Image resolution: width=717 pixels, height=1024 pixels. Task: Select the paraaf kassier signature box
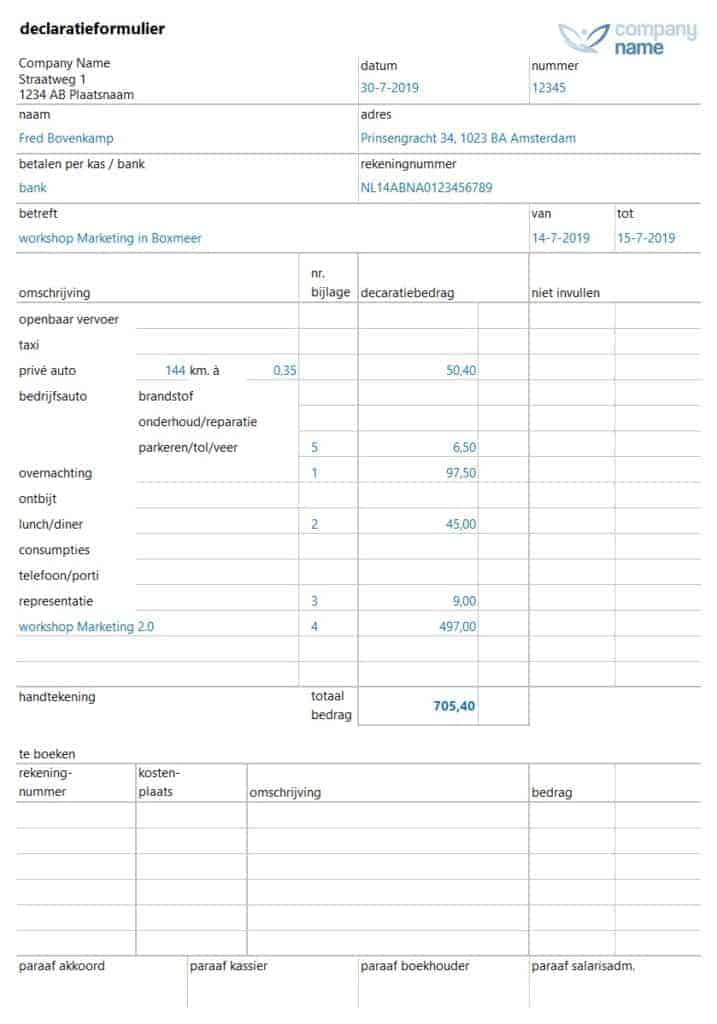point(272,983)
